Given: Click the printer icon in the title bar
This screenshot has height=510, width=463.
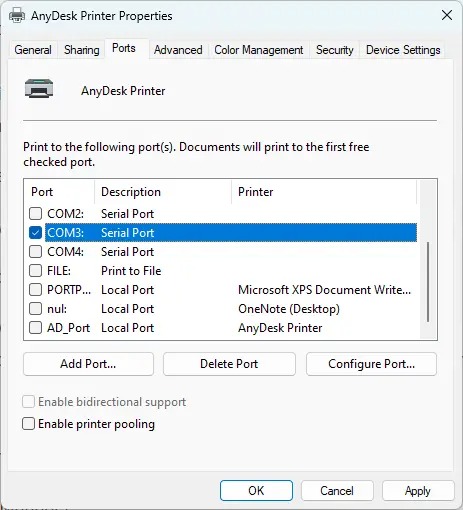Looking at the screenshot, I should pyautogui.click(x=17, y=15).
